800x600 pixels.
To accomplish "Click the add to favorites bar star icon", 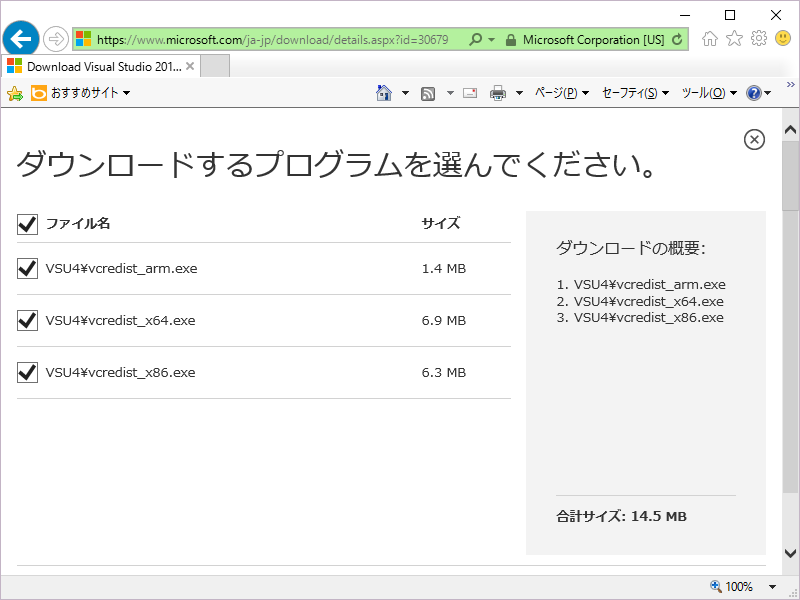I will pos(15,93).
